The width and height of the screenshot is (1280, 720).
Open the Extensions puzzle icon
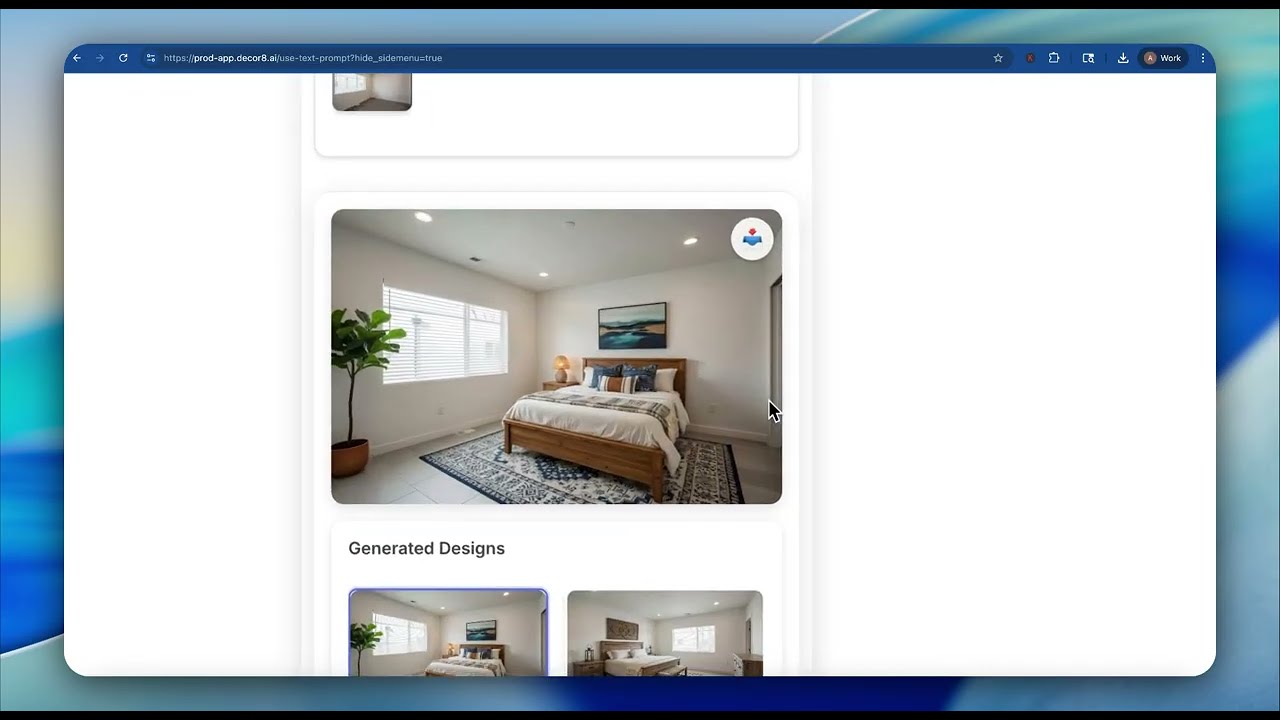(1054, 58)
